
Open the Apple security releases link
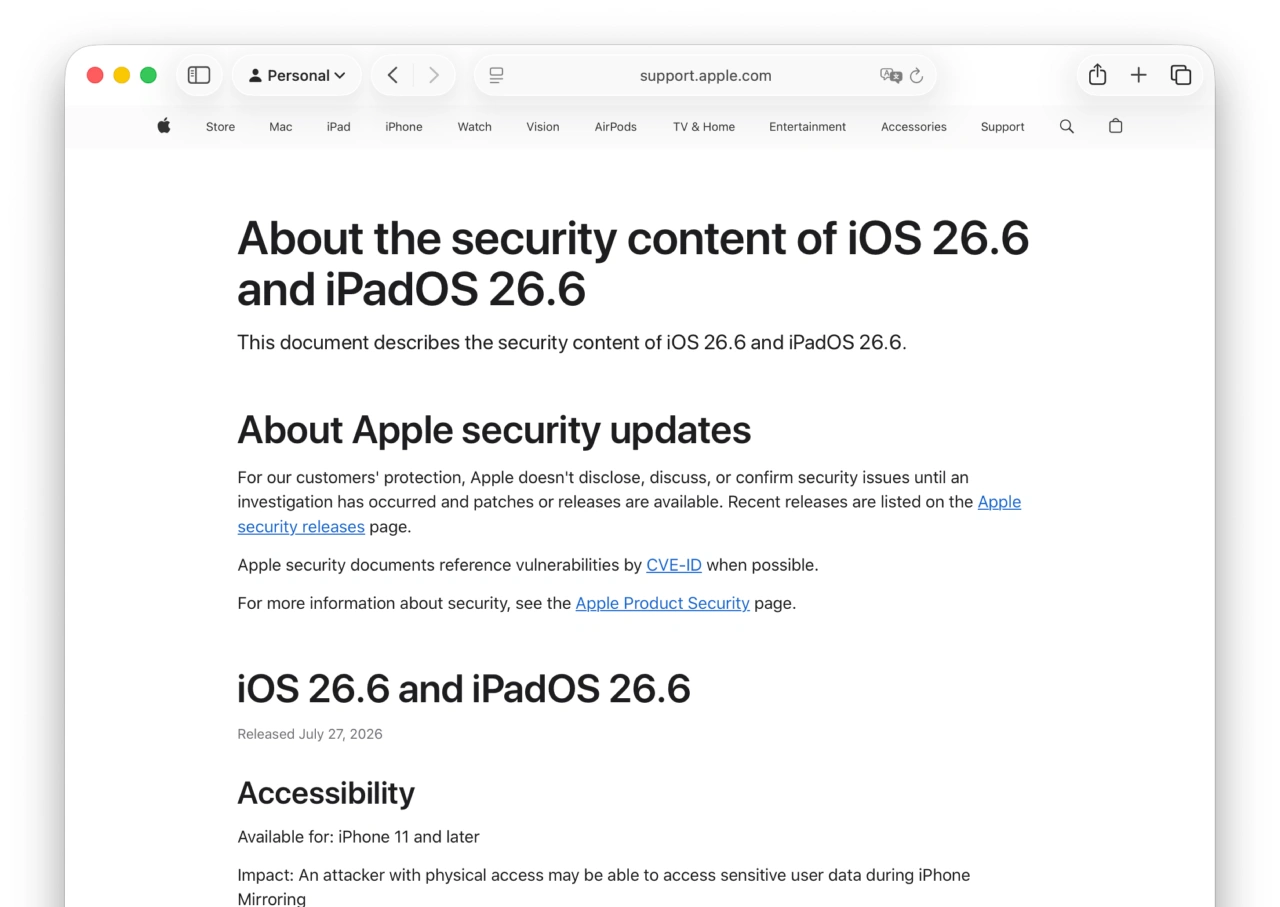pyautogui.click(x=629, y=514)
